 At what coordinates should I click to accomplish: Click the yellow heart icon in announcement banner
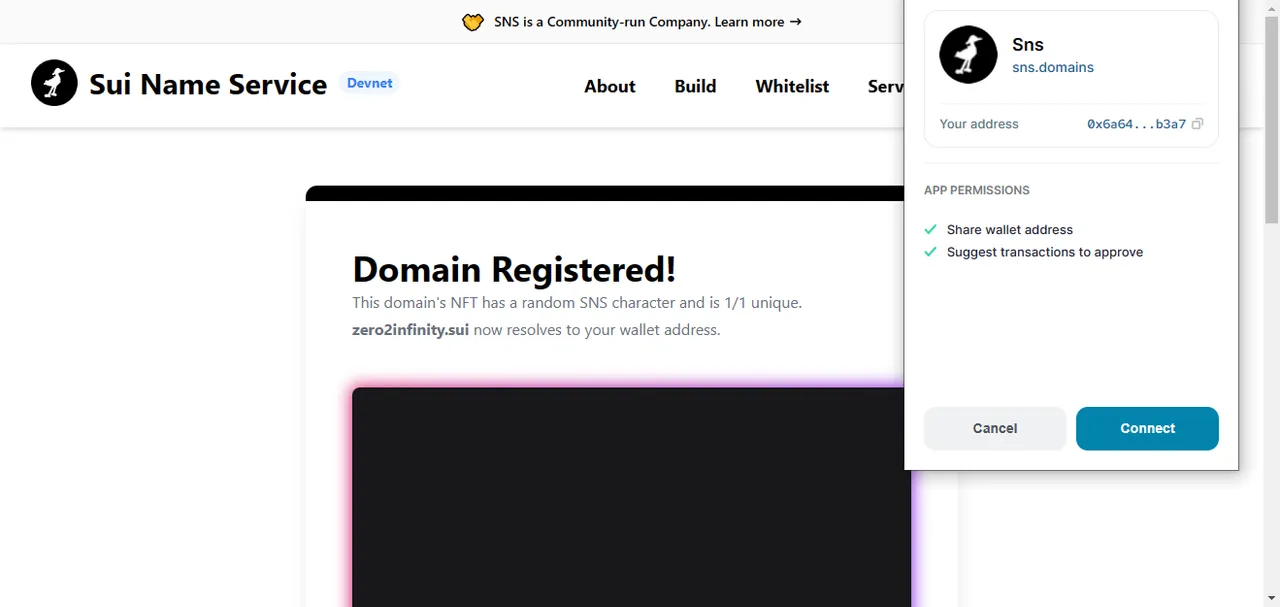click(473, 22)
